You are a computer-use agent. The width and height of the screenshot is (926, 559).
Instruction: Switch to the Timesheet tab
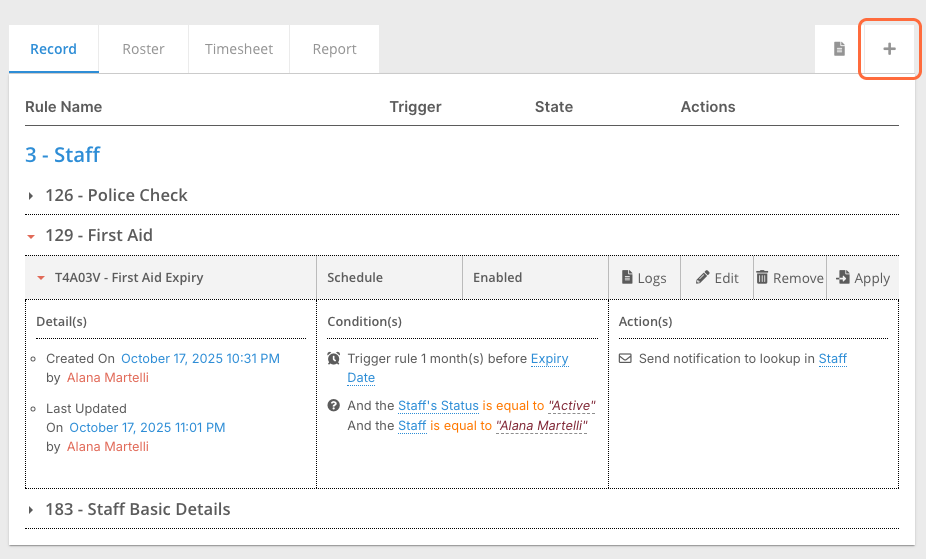(239, 49)
